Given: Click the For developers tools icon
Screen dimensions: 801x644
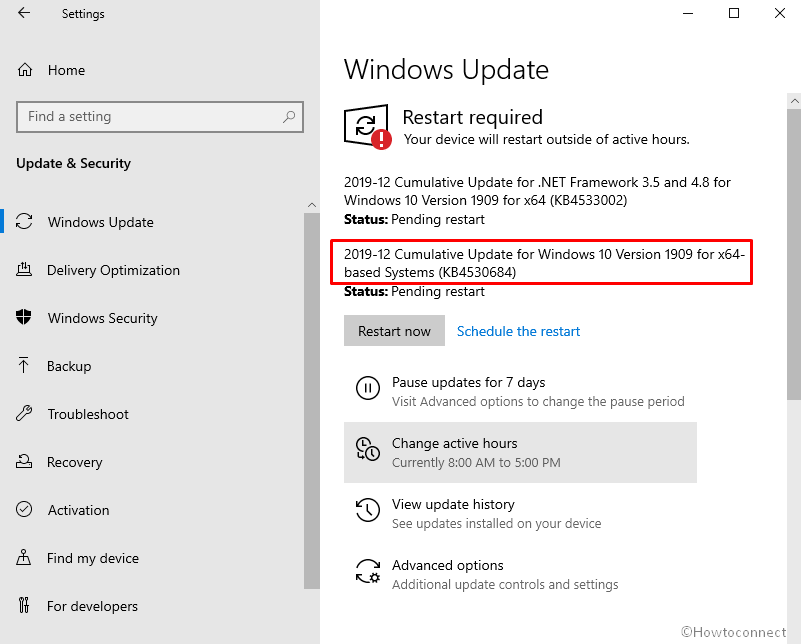Looking at the screenshot, I should pyautogui.click(x=23, y=605).
